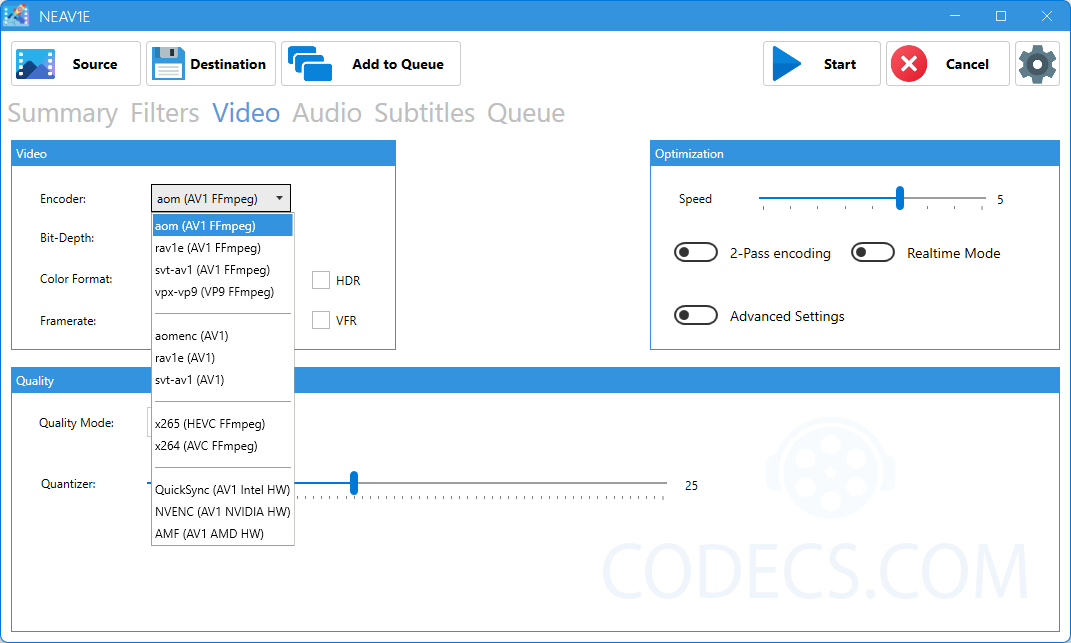Image resolution: width=1071 pixels, height=643 pixels.
Task: Click the Start button text
Action: click(839, 64)
